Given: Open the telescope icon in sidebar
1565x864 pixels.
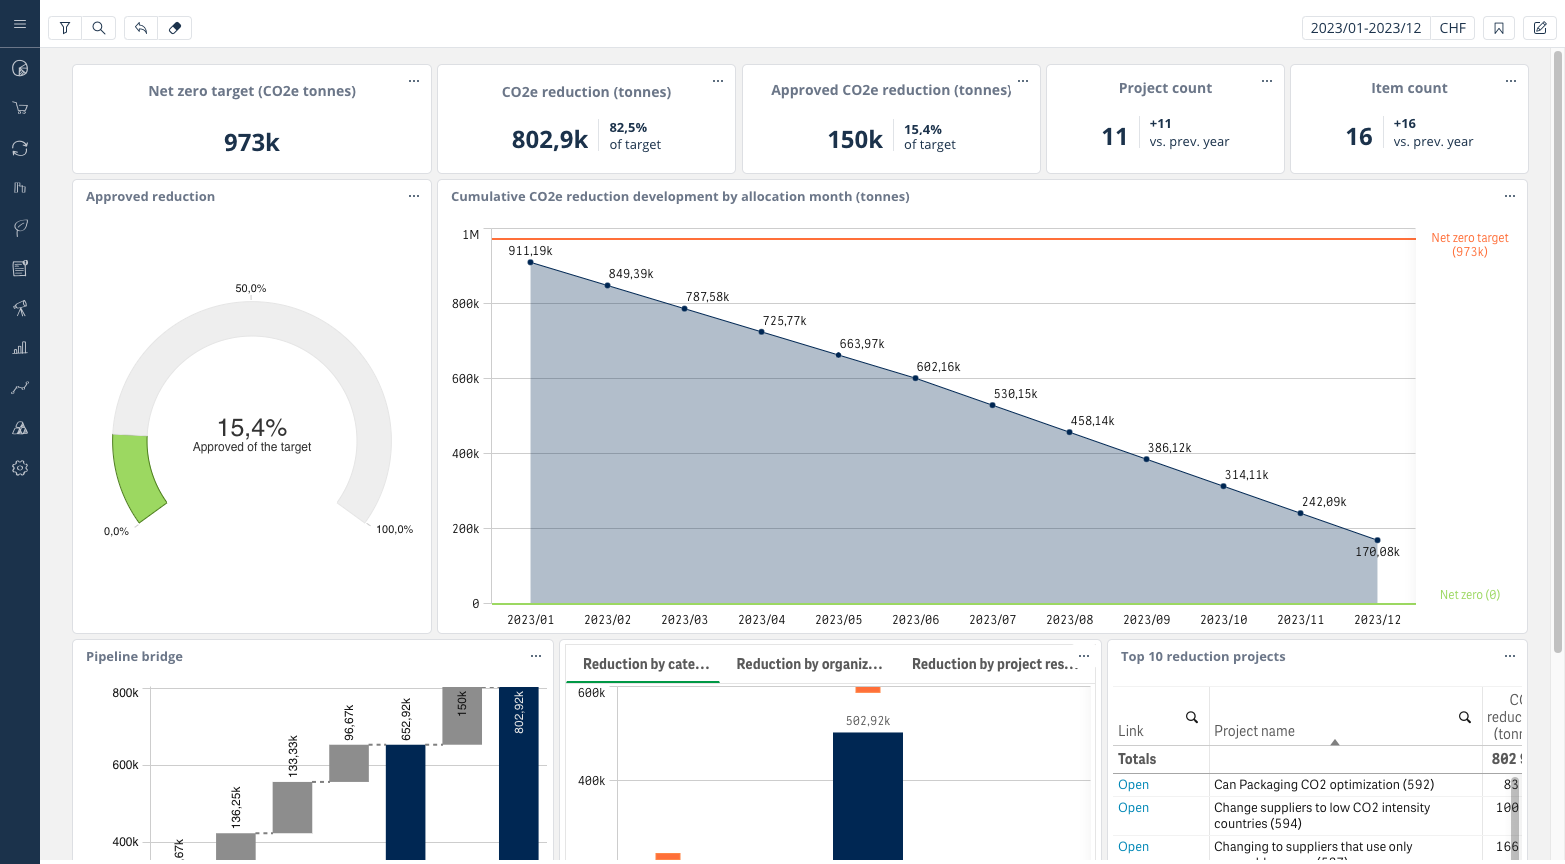Looking at the screenshot, I should (x=20, y=308).
